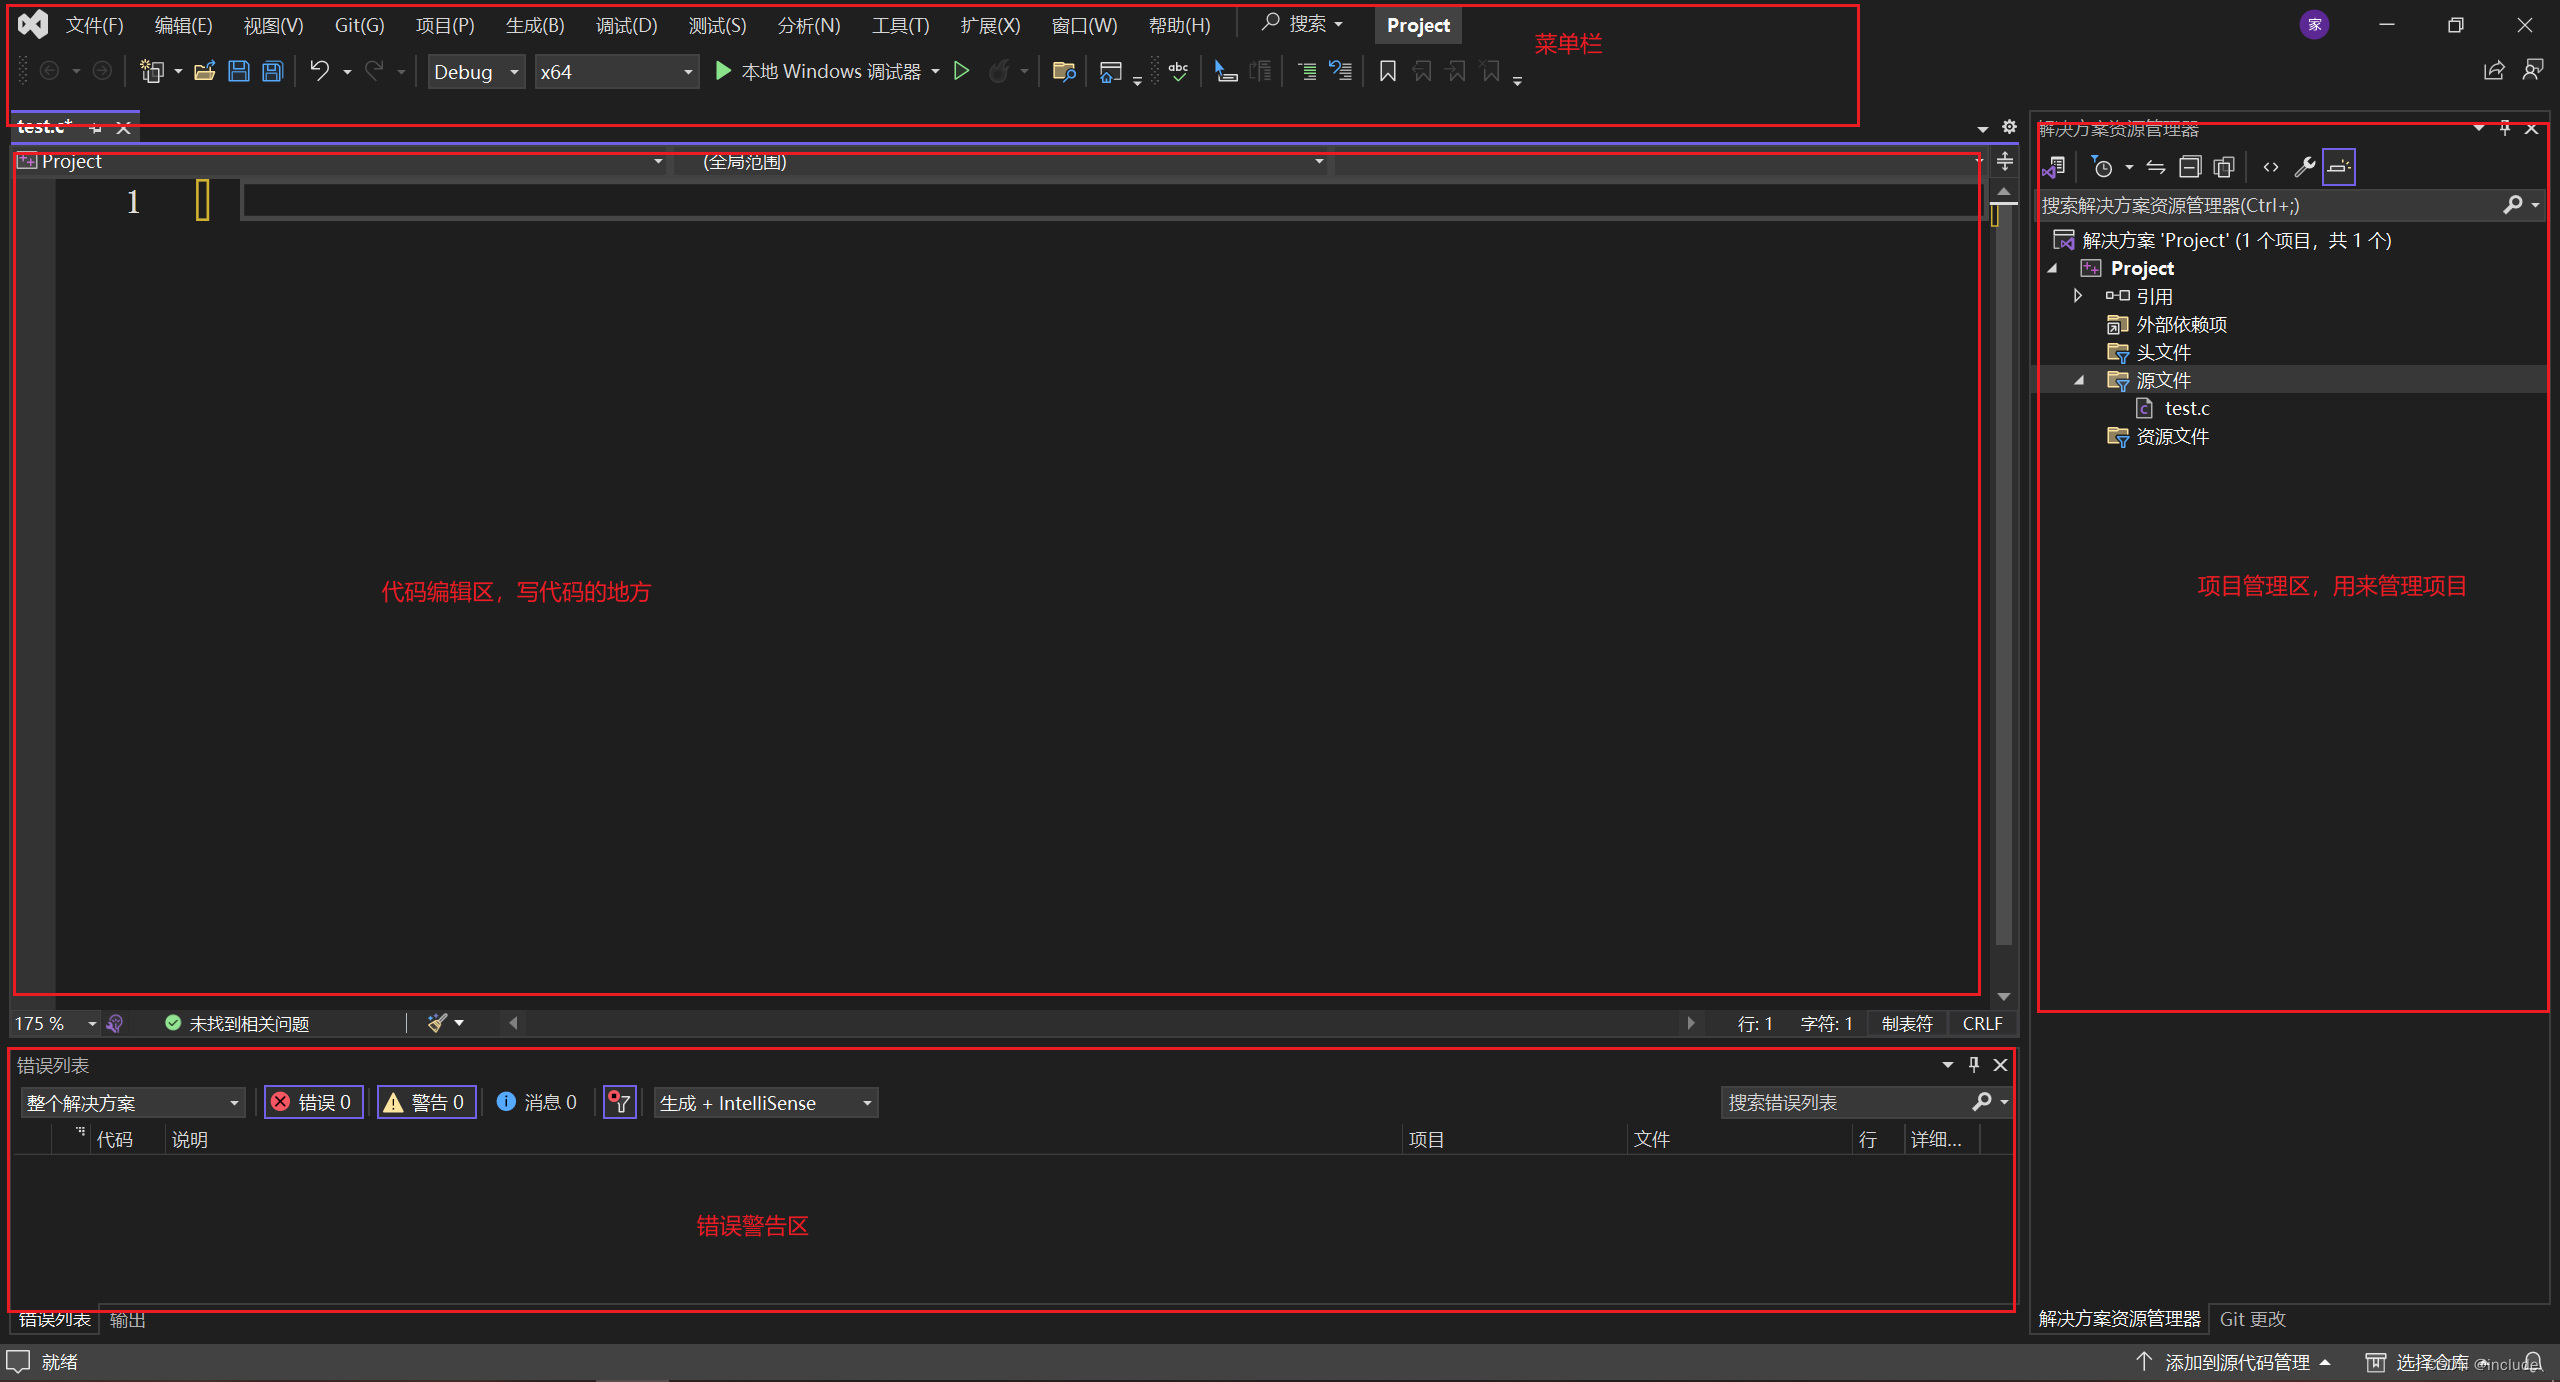Open the Debug configuration dropdown
2560x1382 pixels.
coord(476,72)
